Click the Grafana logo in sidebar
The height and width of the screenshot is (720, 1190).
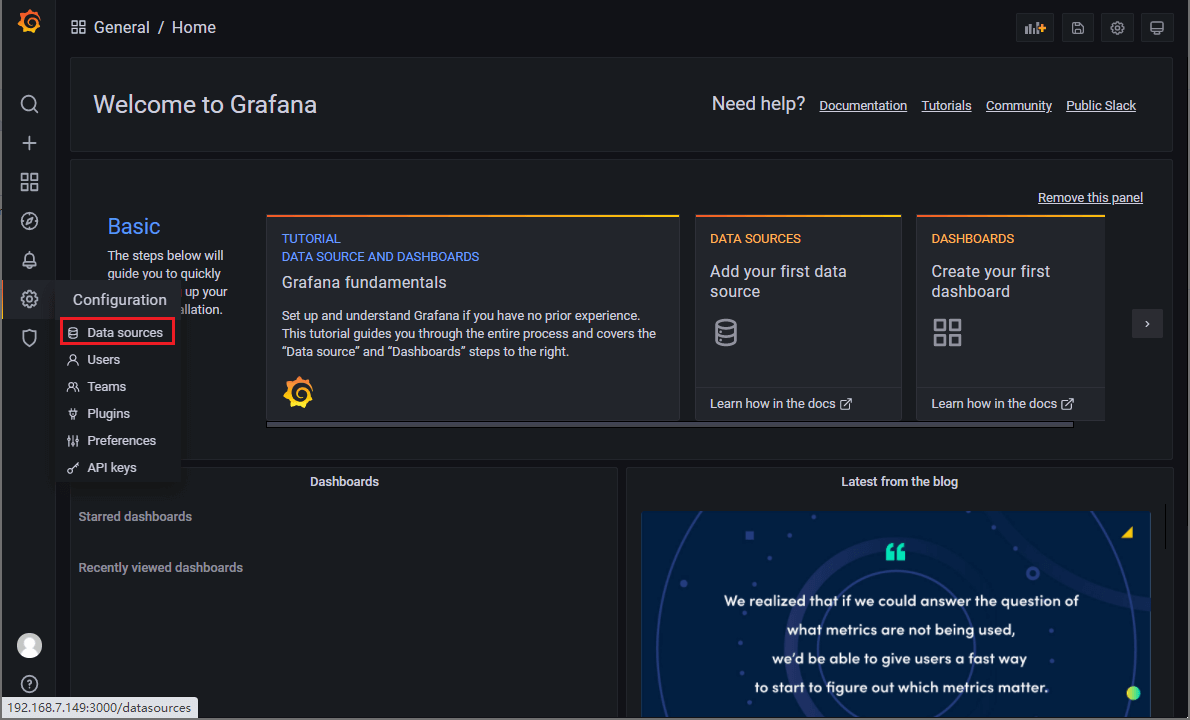tap(29, 22)
